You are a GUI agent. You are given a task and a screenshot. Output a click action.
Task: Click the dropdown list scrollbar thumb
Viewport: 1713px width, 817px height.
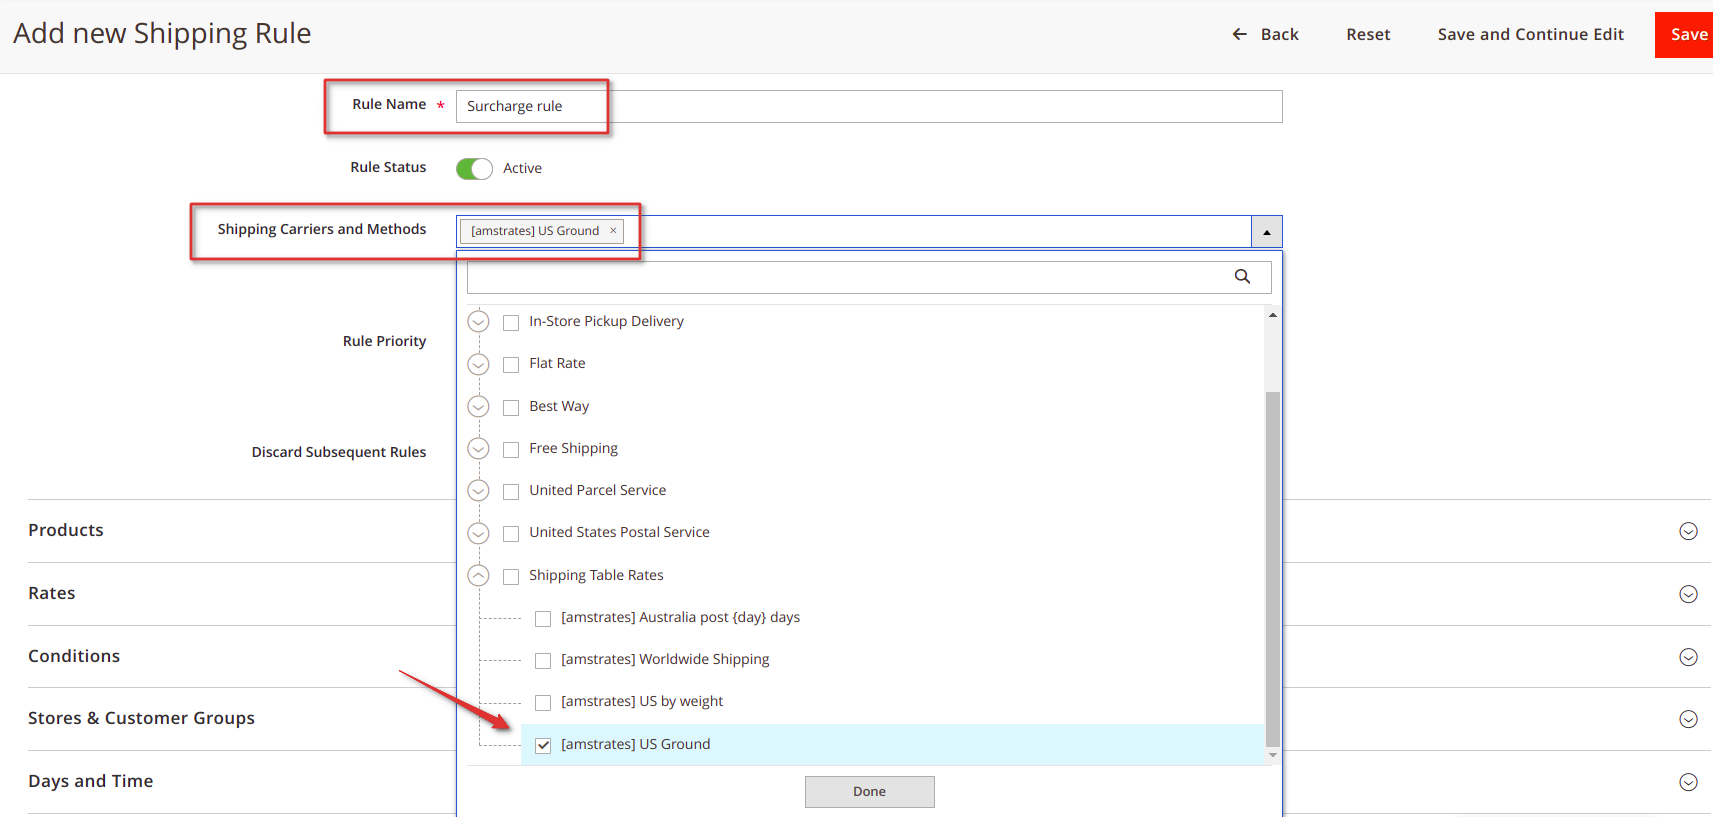tap(1272, 569)
